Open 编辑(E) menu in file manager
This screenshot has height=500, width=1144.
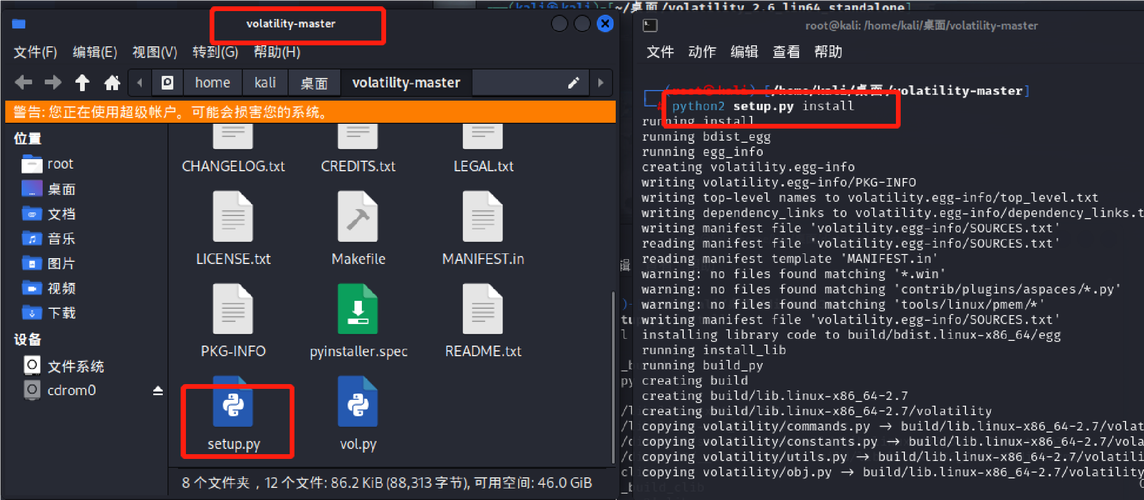pos(95,53)
